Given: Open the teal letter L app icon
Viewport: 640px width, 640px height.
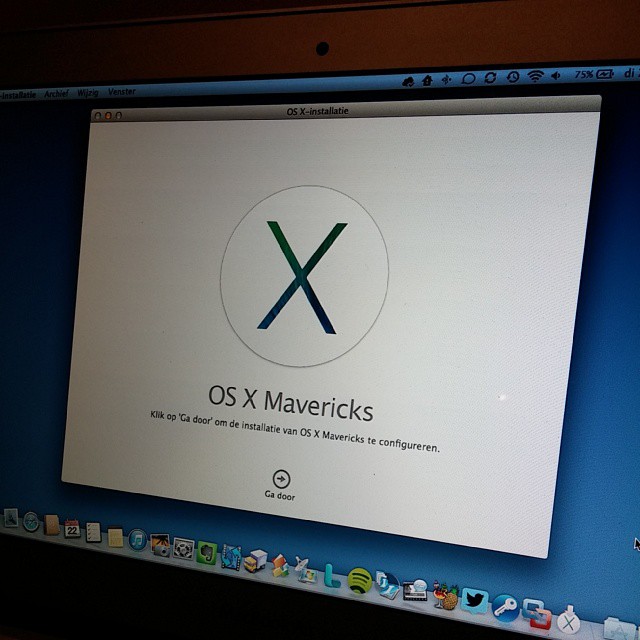Looking at the screenshot, I should (332, 576).
